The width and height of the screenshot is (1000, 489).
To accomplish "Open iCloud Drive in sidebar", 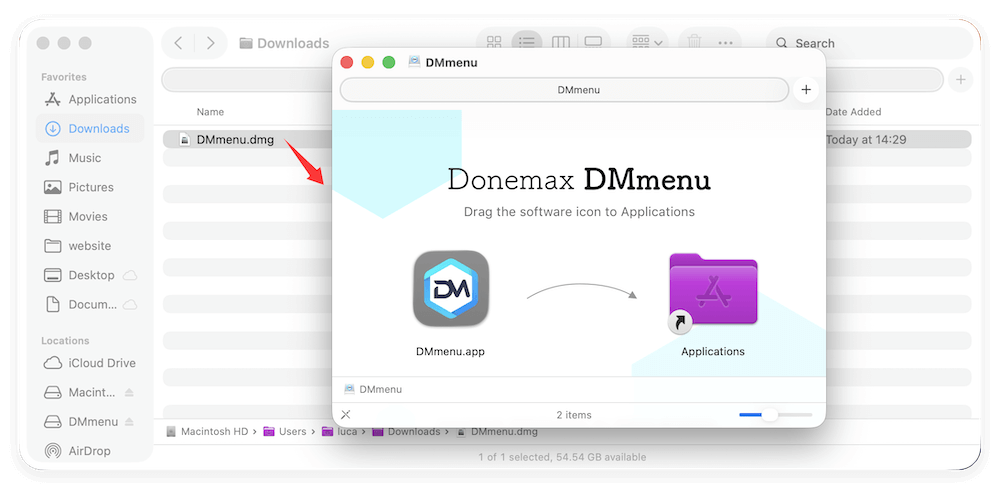I will (x=90, y=363).
